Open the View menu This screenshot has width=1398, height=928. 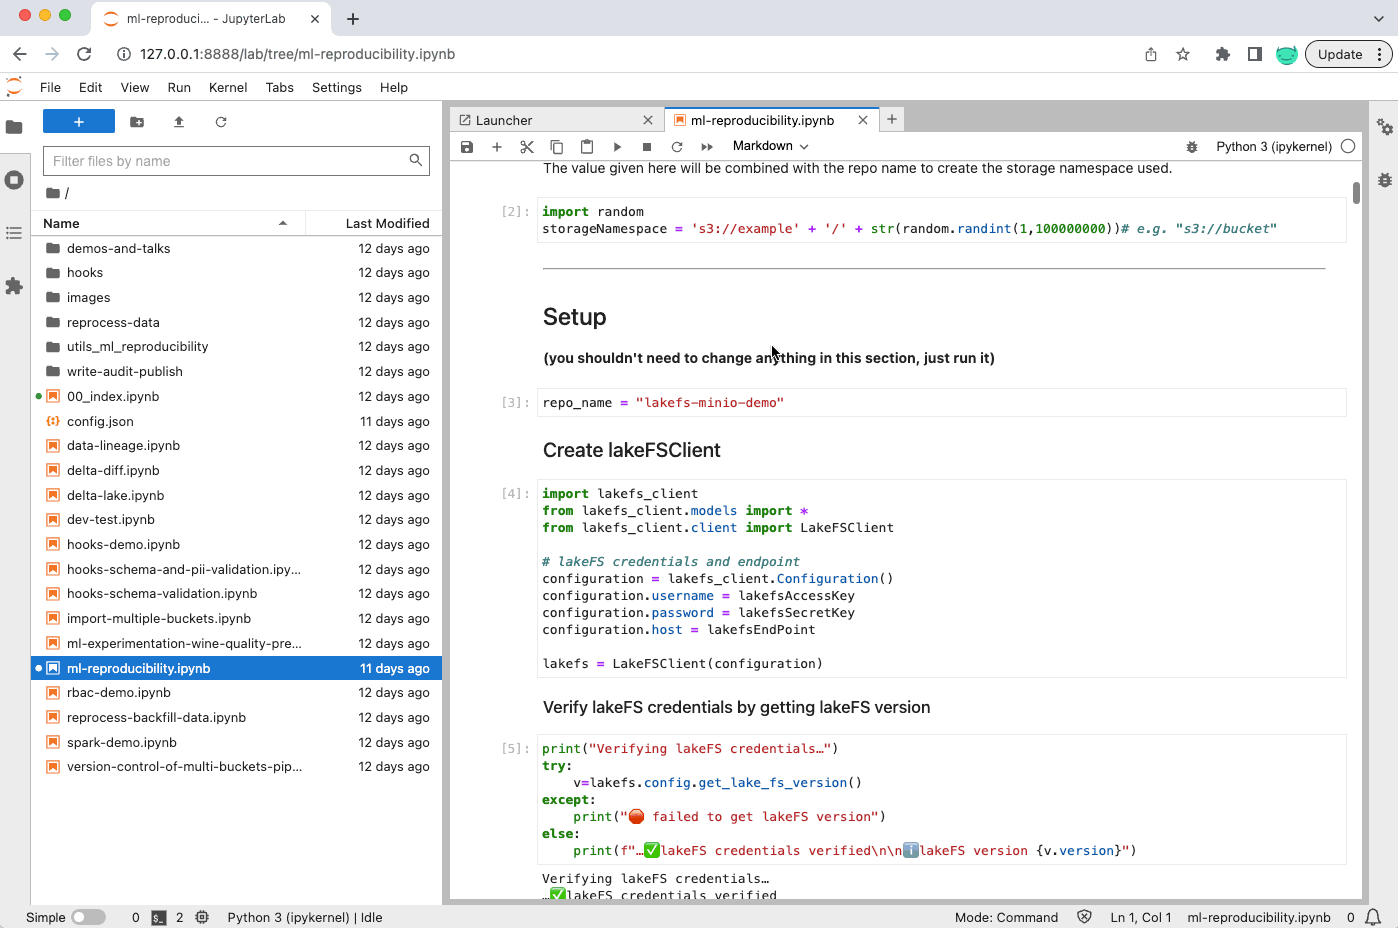[135, 87]
